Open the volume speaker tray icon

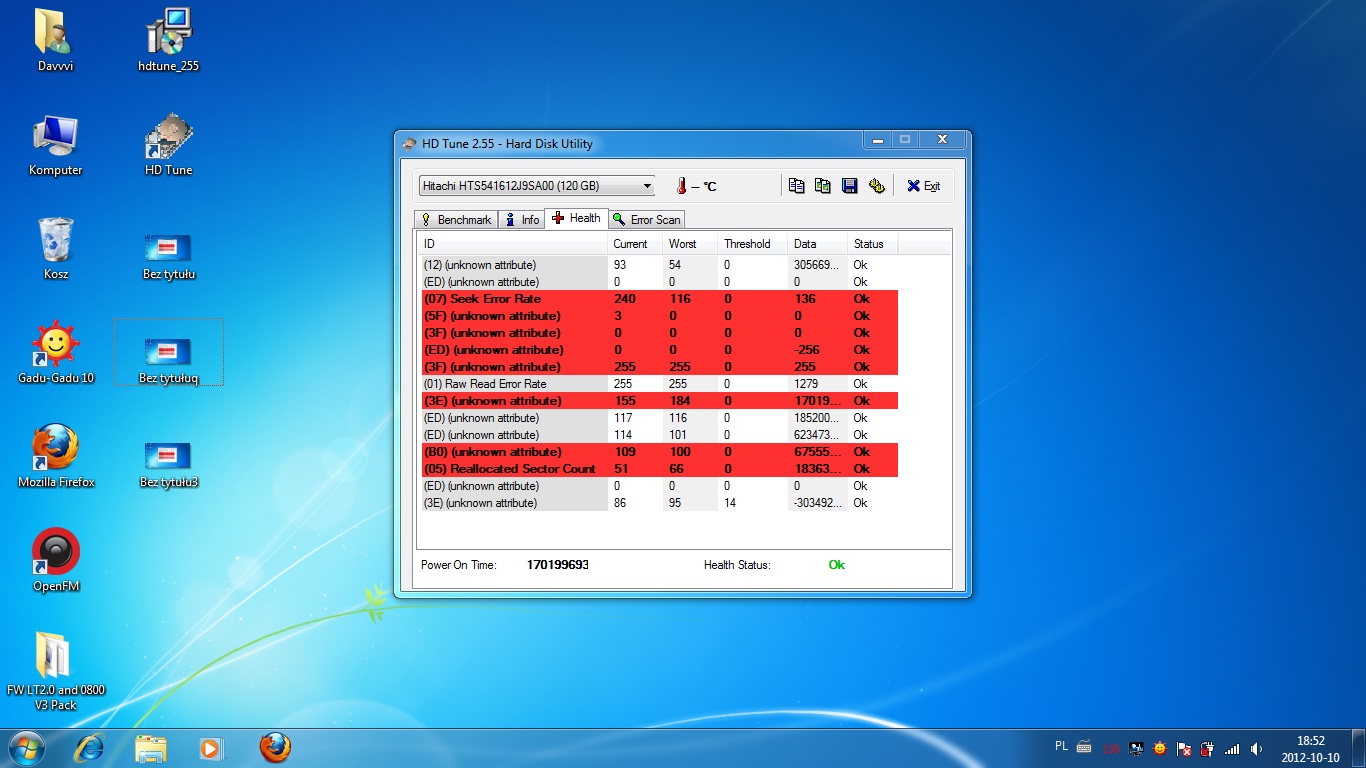coord(1256,748)
